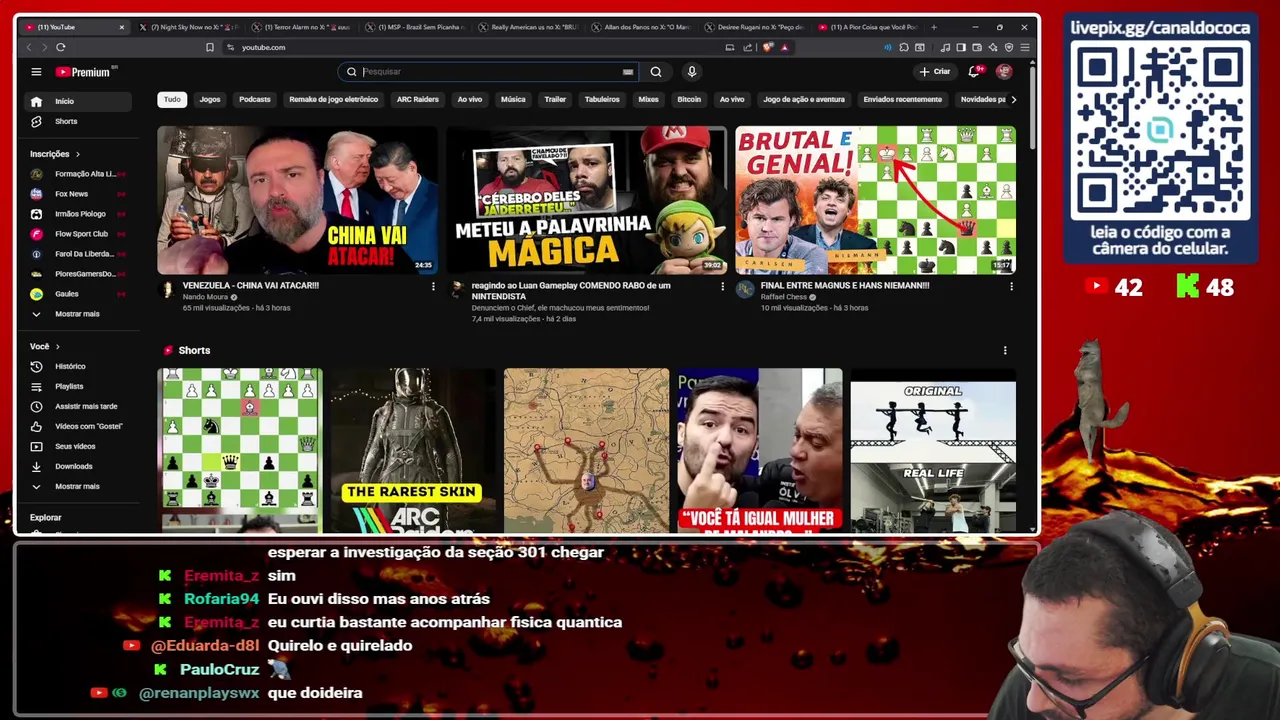Open the YouTube guide hamburger menu
Viewport: 1280px width, 720px height.
click(x=36, y=71)
